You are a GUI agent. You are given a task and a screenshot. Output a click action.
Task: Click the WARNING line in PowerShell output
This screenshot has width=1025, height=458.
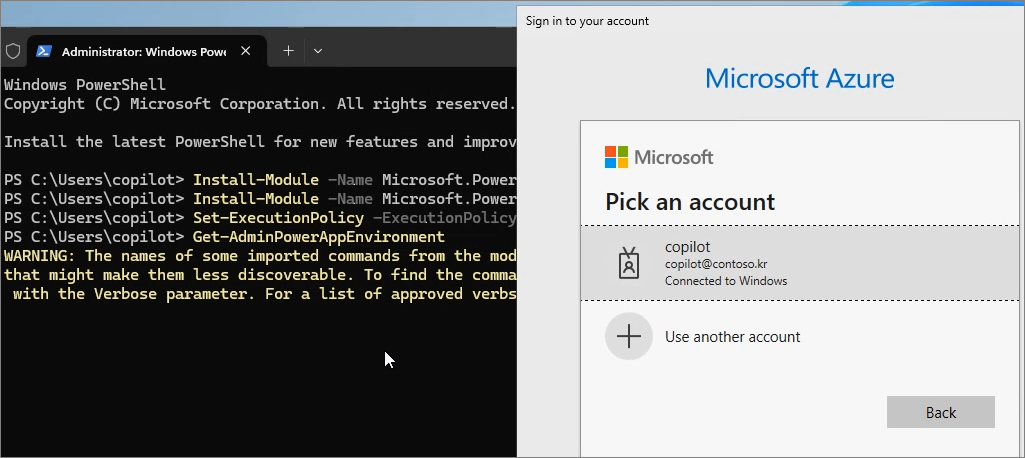click(x=260, y=255)
